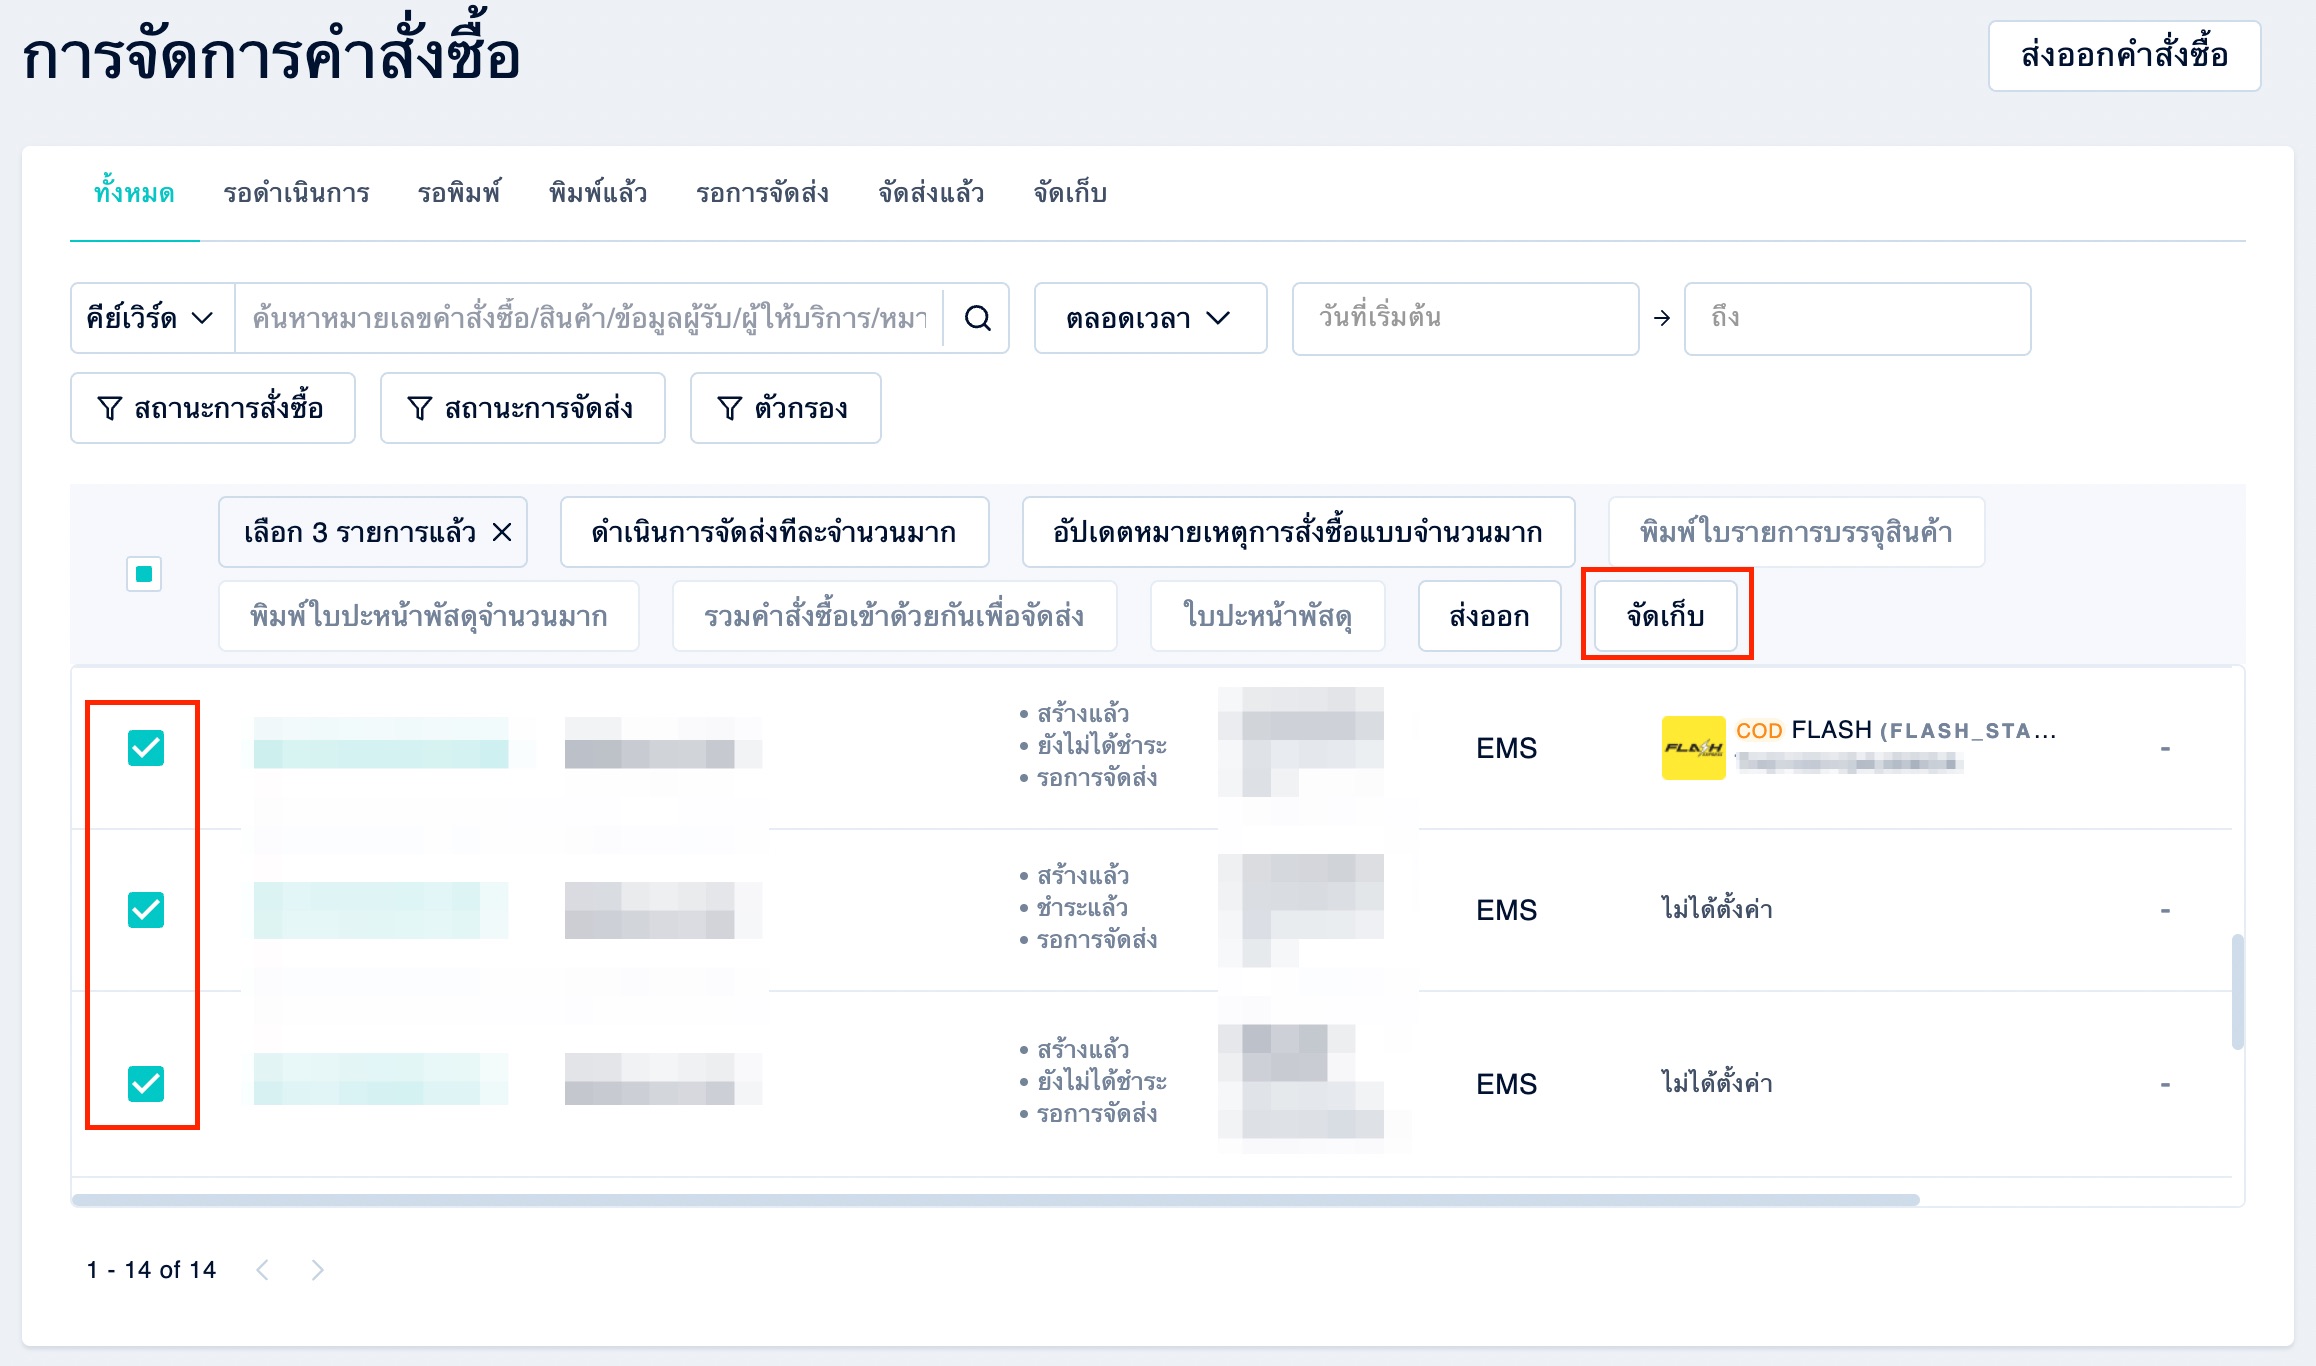Switch to the รอการจัดส่ง tab
Image resolution: width=2316 pixels, height=1366 pixels.
(x=762, y=193)
